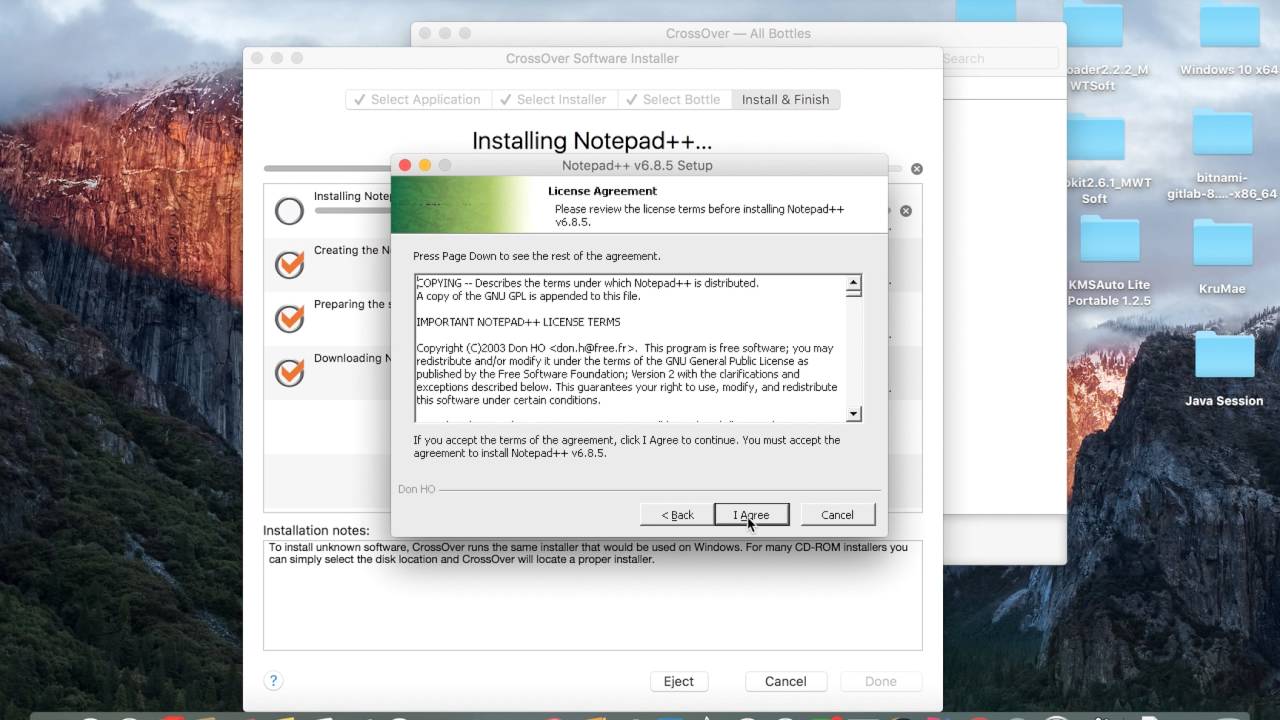Viewport: 1280px width, 720px height.
Task: Switch to Select Bottle tab
Action: pyautogui.click(x=674, y=99)
